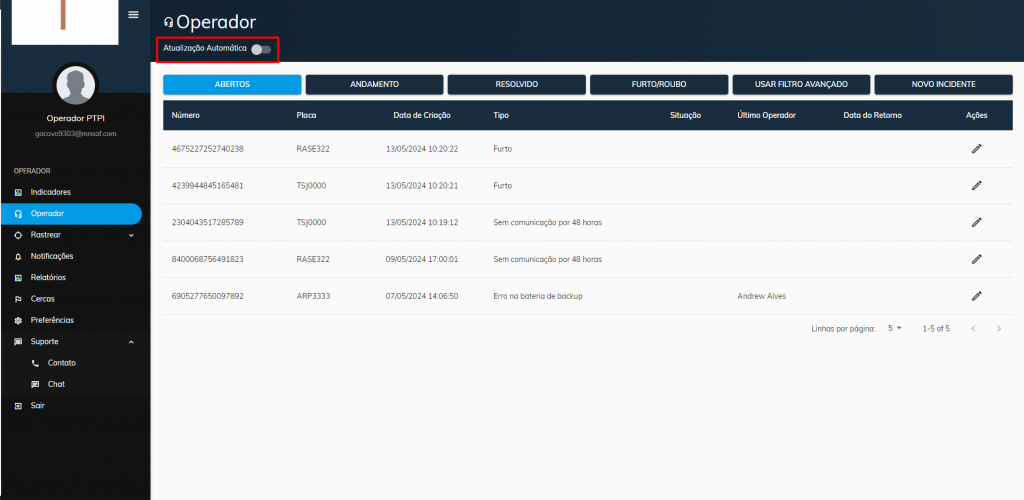
Task: Click the headset icon beside Operador title
Action: pyautogui.click(x=168, y=23)
